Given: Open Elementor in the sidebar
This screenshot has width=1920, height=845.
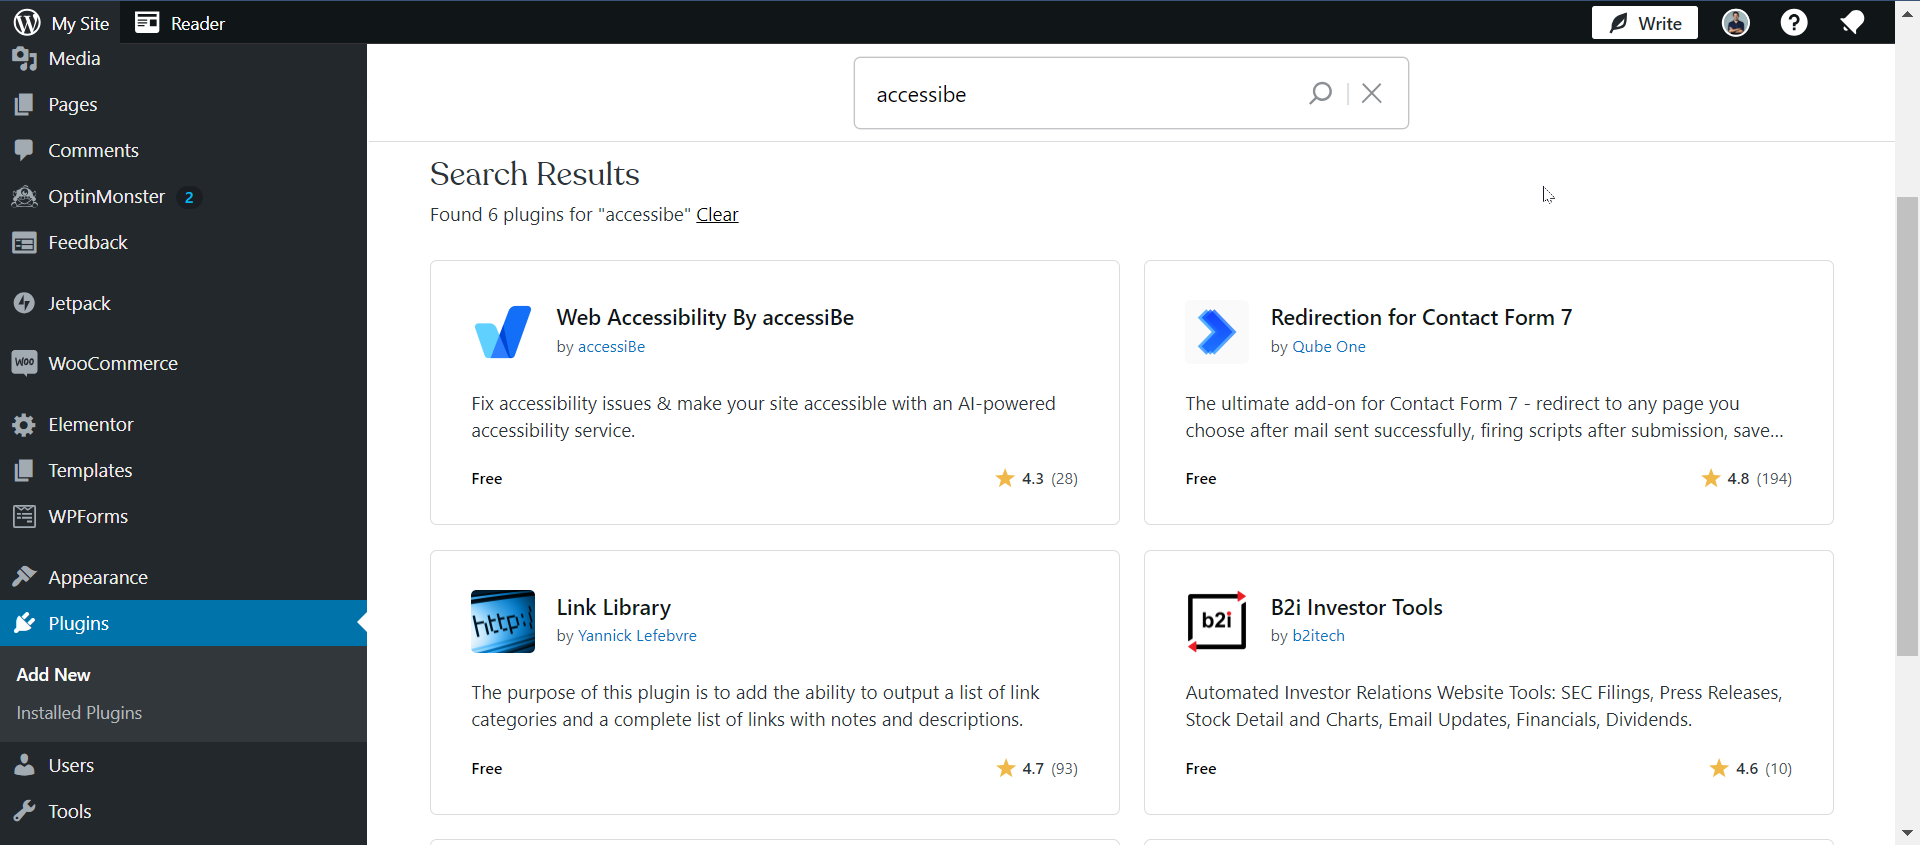Looking at the screenshot, I should [x=183, y=424].
